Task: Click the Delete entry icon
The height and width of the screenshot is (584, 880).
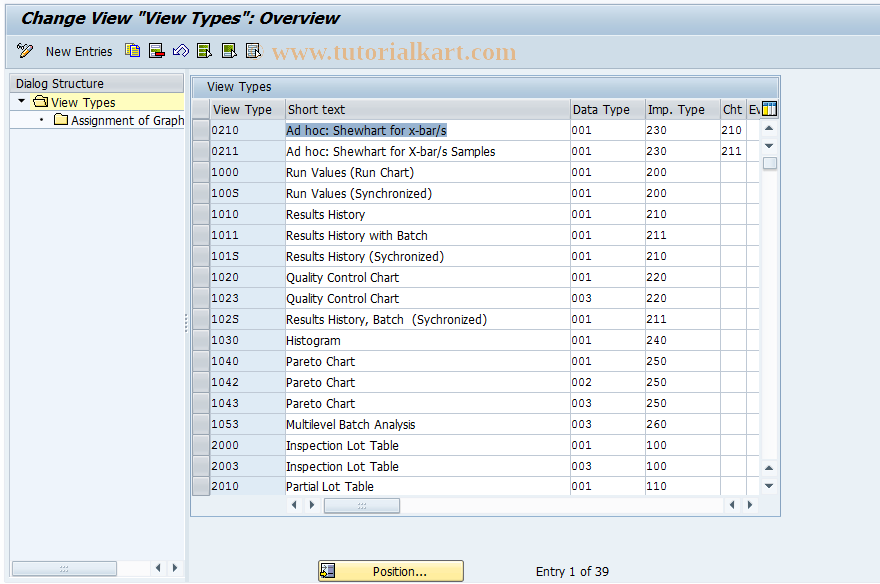Action: tap(157, 51)
